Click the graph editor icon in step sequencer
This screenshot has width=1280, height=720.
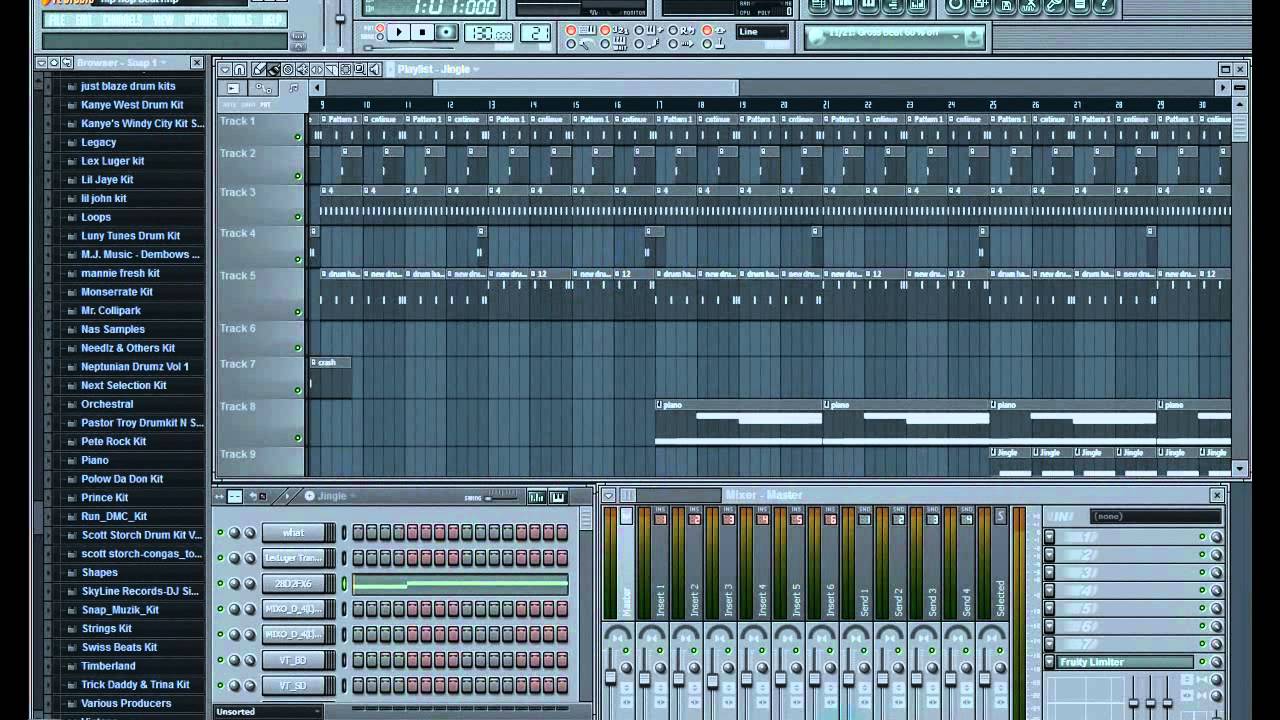(537, 497)
